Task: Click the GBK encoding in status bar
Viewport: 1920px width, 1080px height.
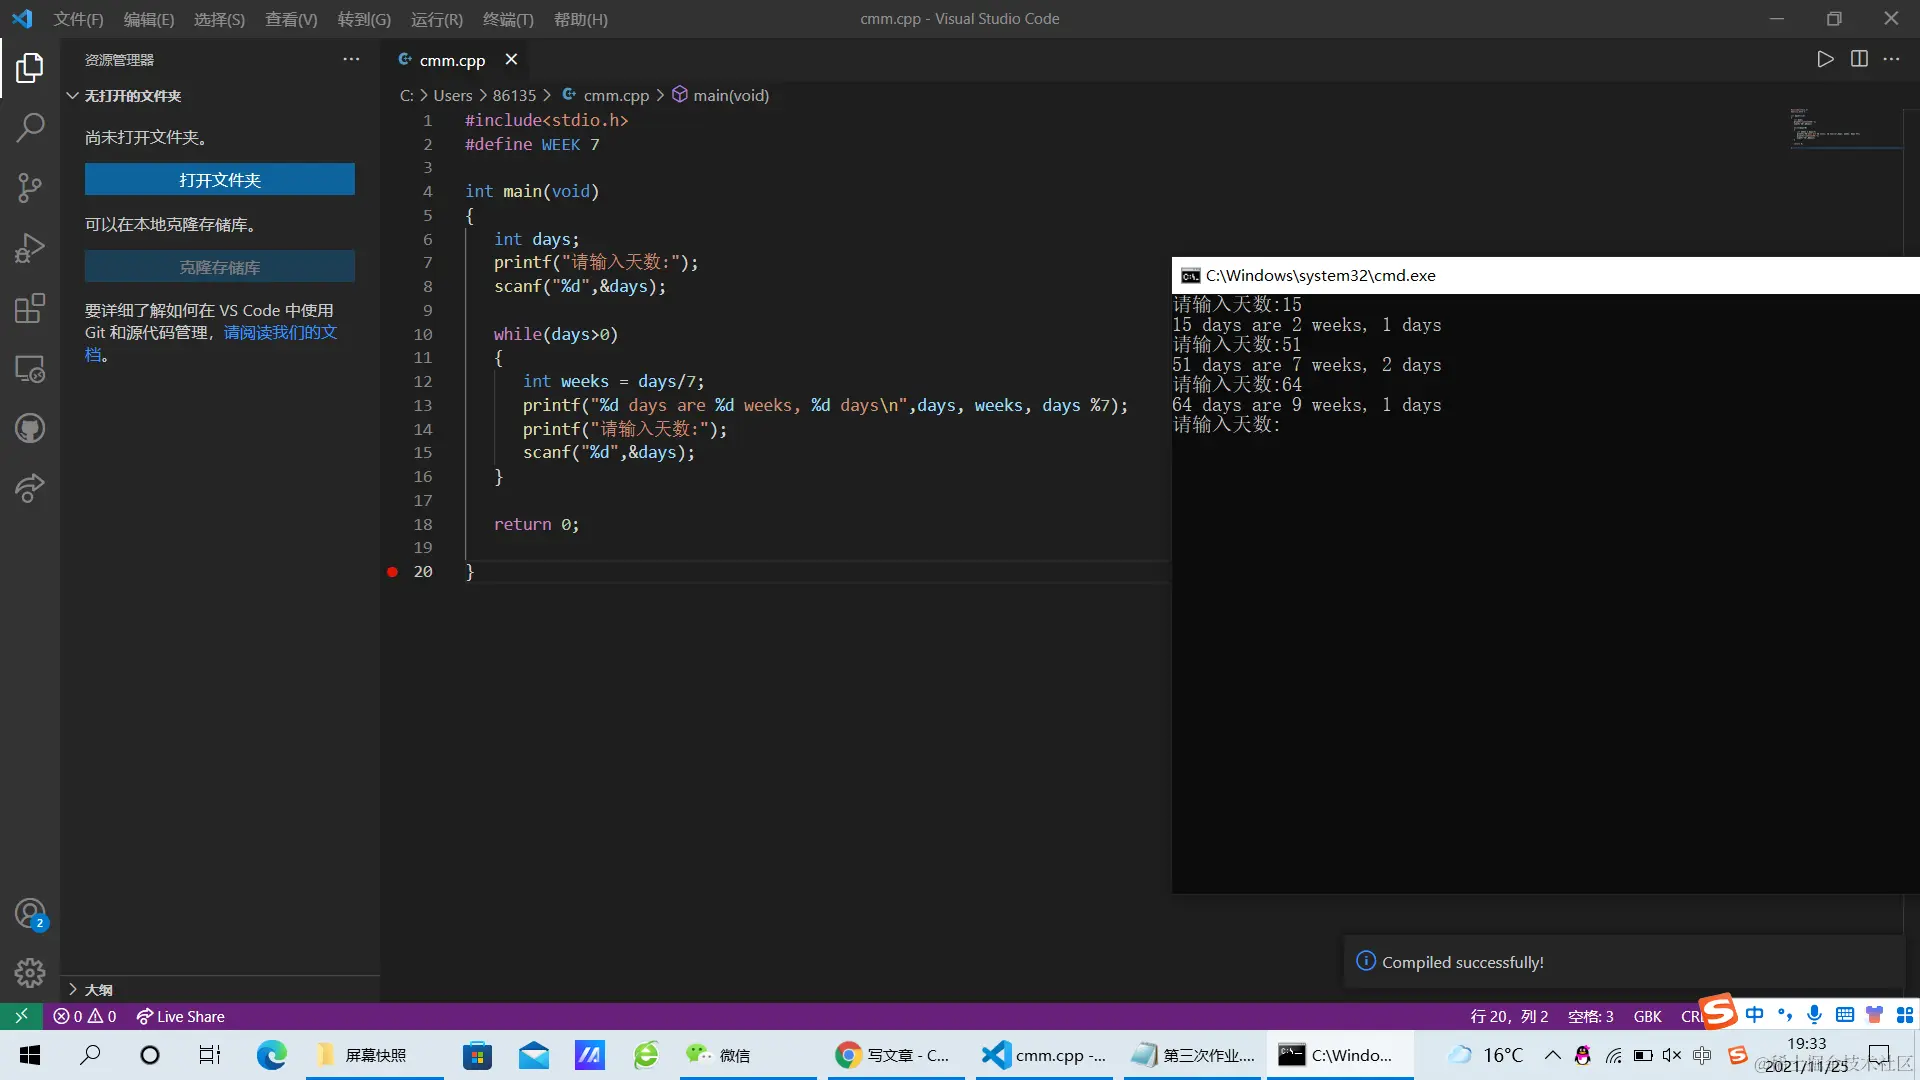Action: [x=1647, y=1016]
